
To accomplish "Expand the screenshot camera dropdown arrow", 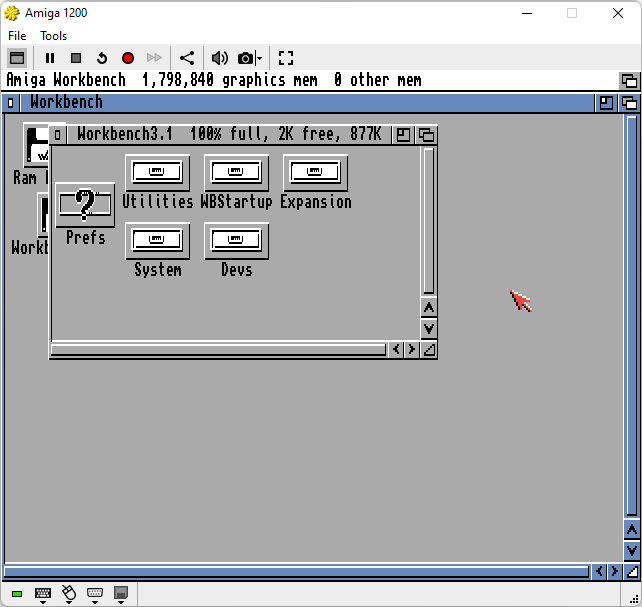I will tap(259, 58).
